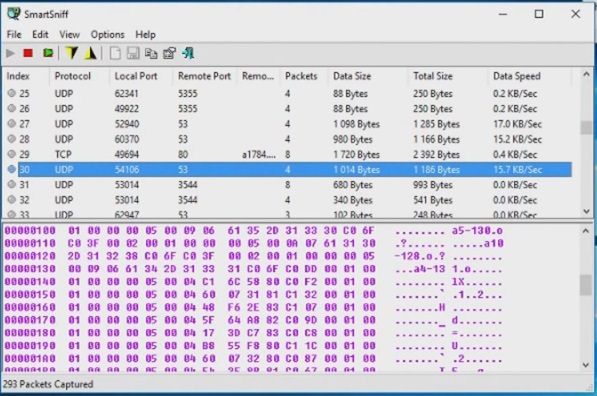Click connection list scrollbar down arrow

pos(586,211)
